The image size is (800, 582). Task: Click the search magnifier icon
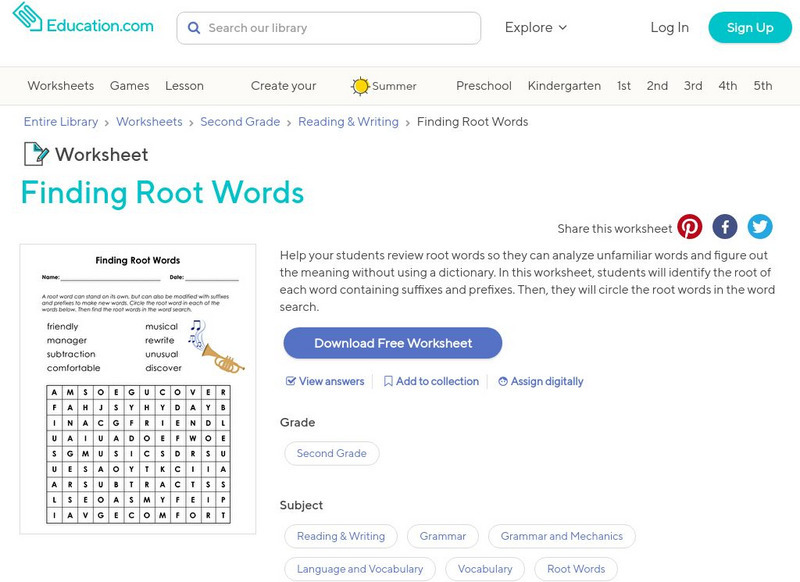[194, 28]
